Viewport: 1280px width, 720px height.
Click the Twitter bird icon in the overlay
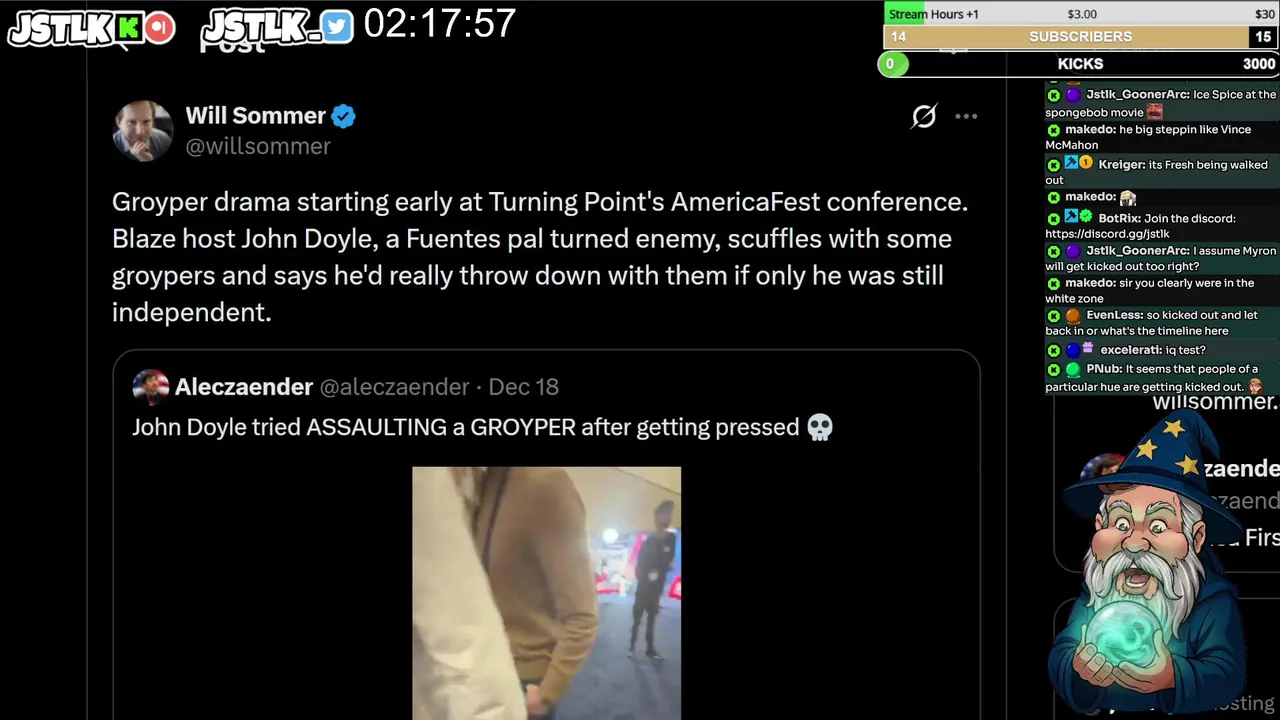(x=337, y=28)
